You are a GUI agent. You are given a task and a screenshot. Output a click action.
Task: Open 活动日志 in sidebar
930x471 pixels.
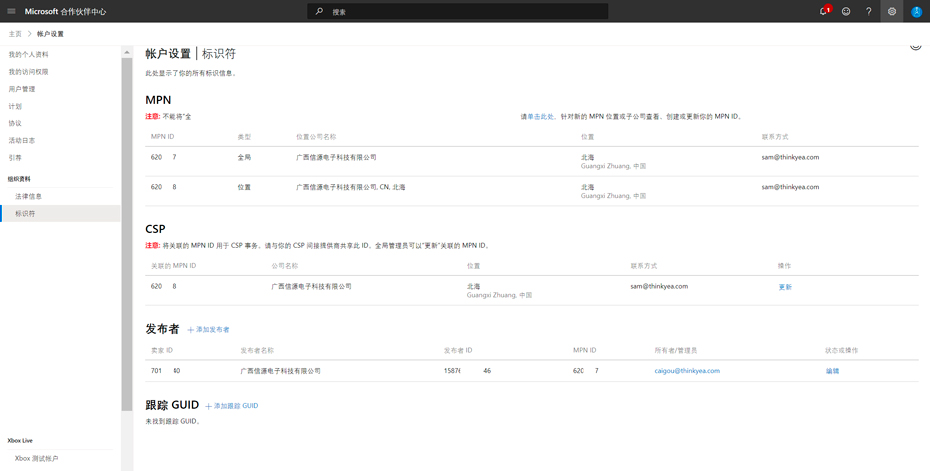(22, 141)
